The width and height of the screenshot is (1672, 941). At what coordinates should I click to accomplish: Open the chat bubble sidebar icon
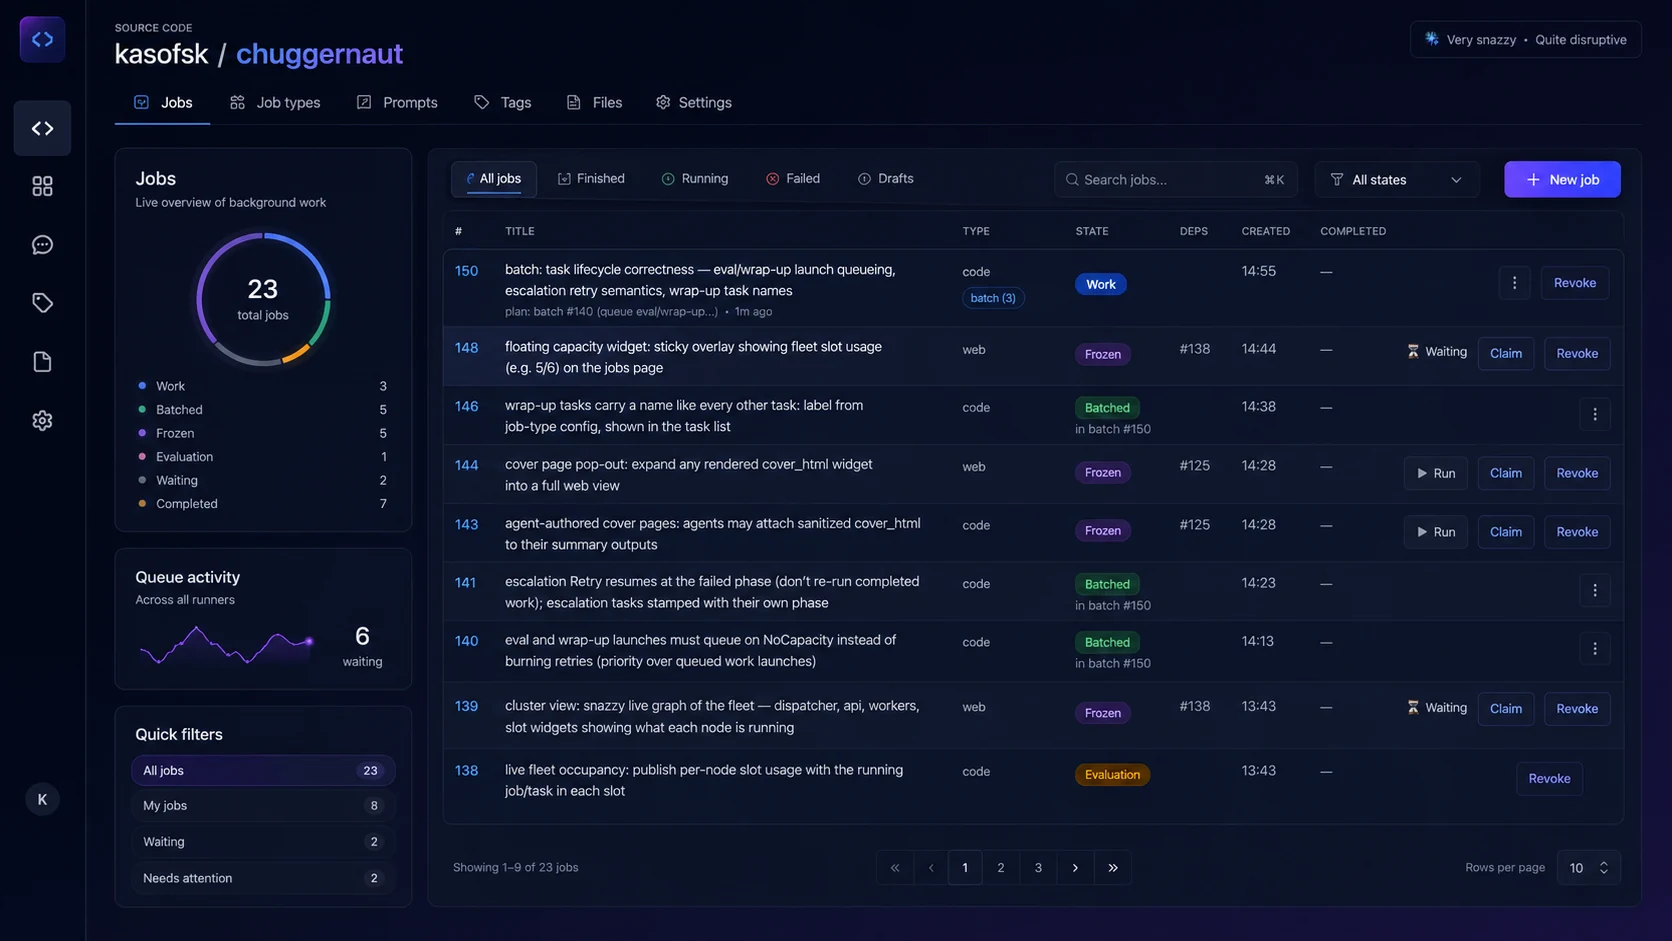[x=42, y=245]
